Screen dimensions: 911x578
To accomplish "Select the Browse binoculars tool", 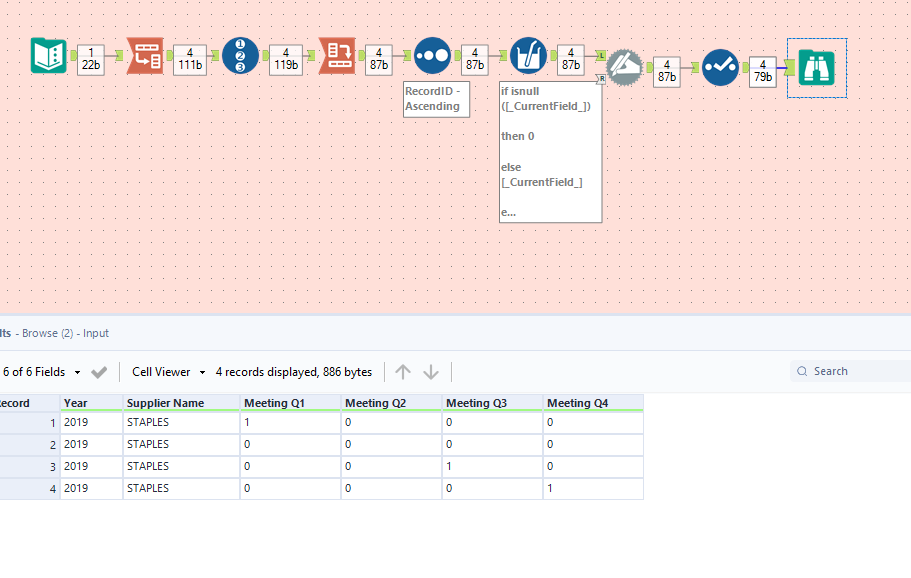I will (x=816, y=67).
